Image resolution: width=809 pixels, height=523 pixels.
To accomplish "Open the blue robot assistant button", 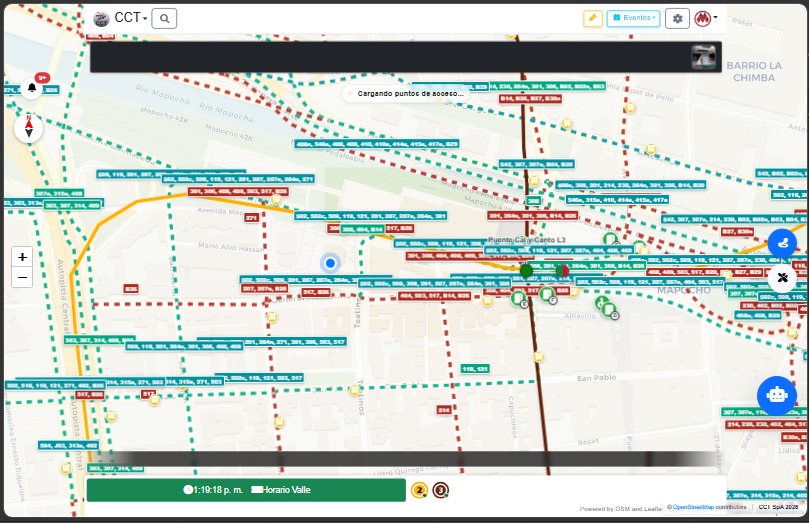I will pyautogui.click(x=776, y=396).
